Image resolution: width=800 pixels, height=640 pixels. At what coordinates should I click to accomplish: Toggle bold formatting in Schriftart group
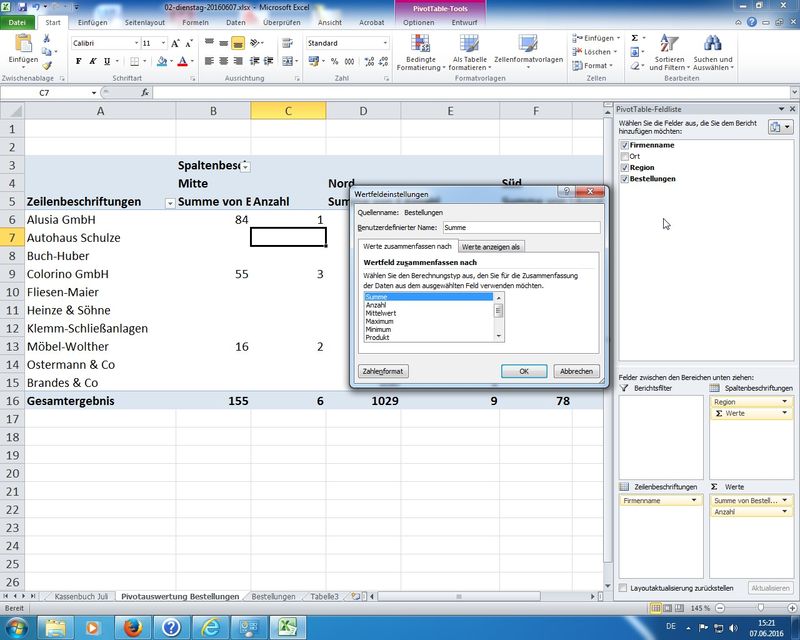coord(78,61)
